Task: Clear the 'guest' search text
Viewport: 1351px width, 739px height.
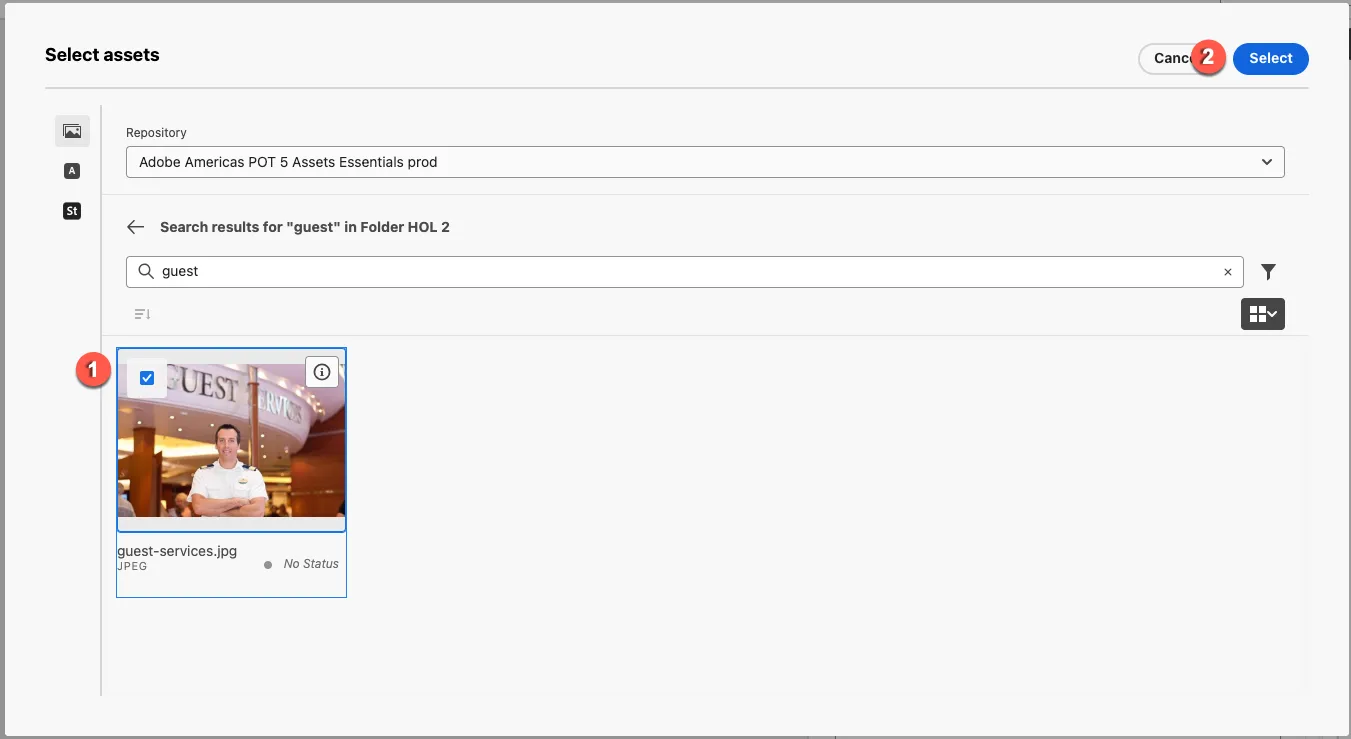Action: tap(1228, 272)
